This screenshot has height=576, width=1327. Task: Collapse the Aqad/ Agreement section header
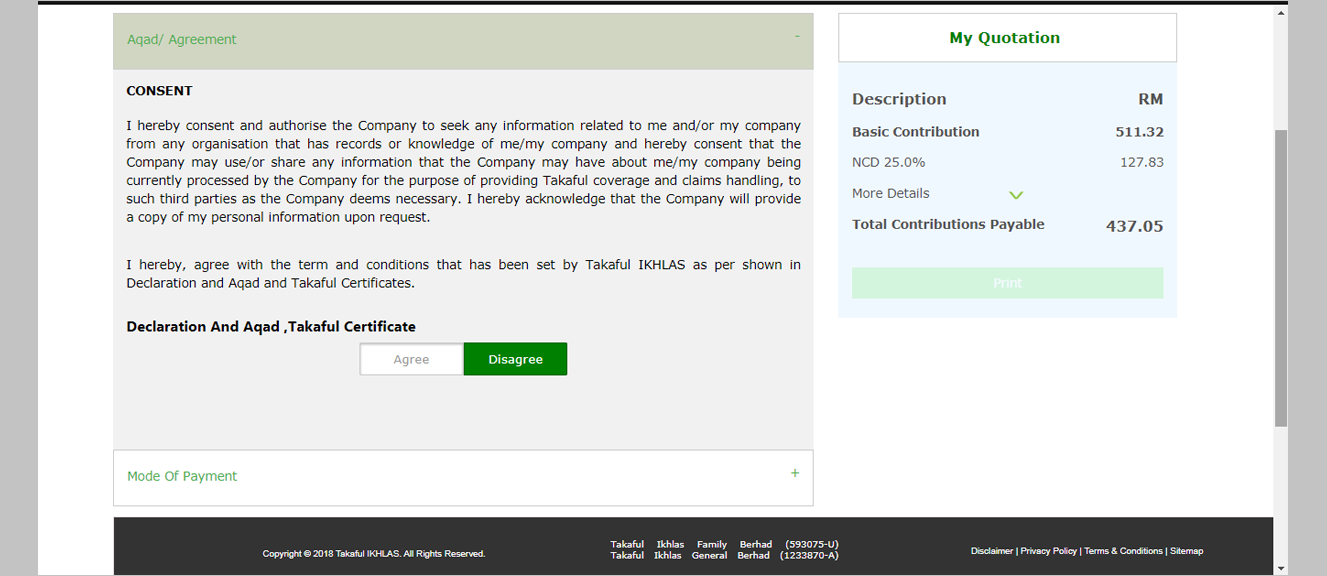click(x=463, y=40)
